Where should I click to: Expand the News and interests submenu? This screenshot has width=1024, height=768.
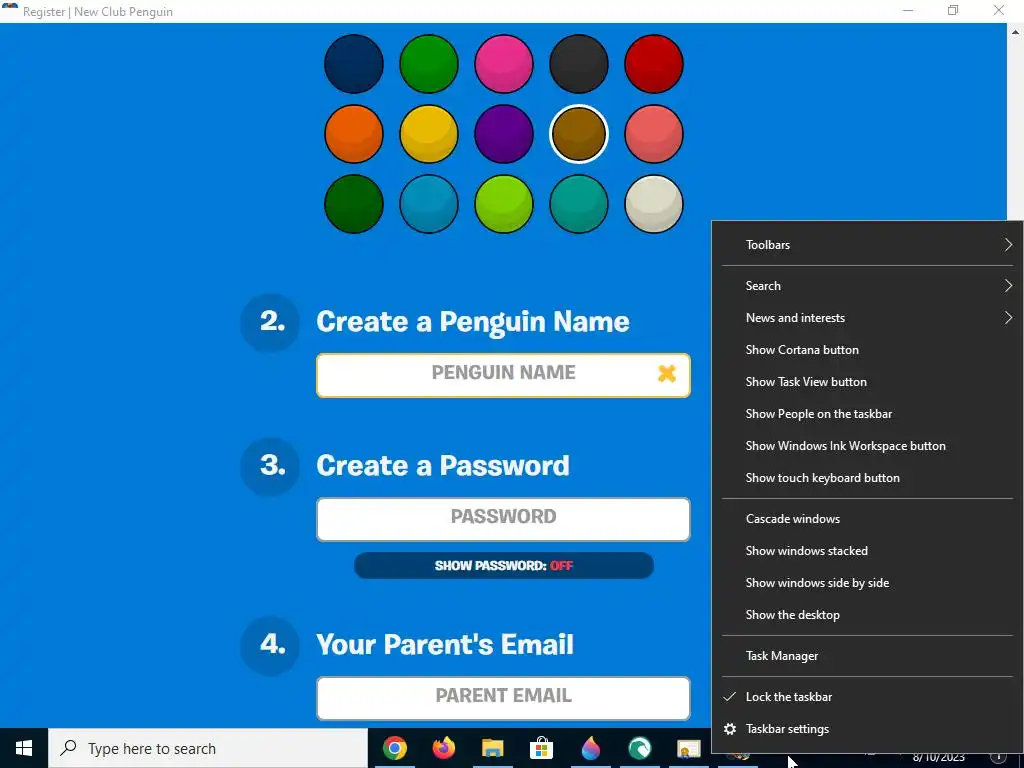click(x=867, y=318)
